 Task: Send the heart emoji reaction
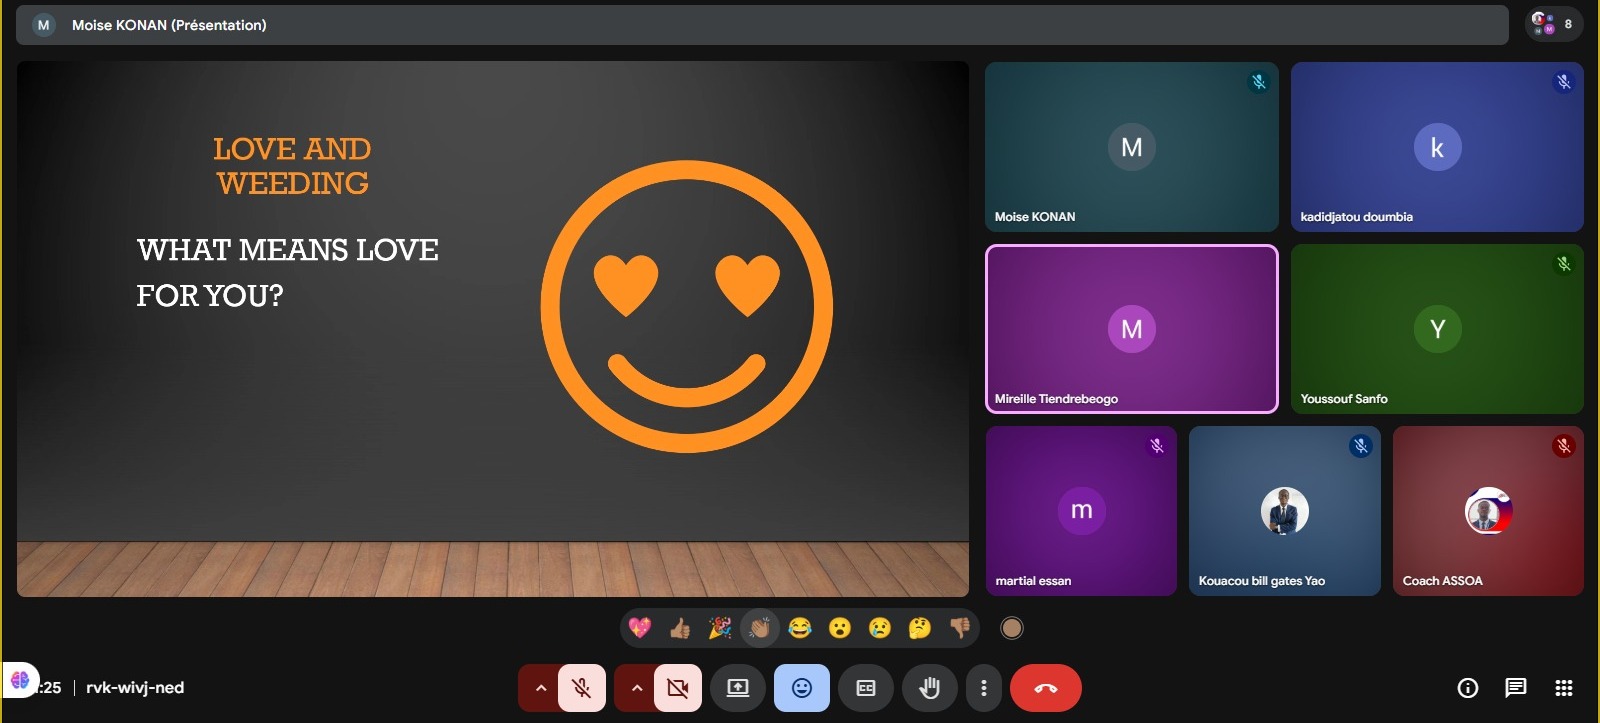point(640,628)
